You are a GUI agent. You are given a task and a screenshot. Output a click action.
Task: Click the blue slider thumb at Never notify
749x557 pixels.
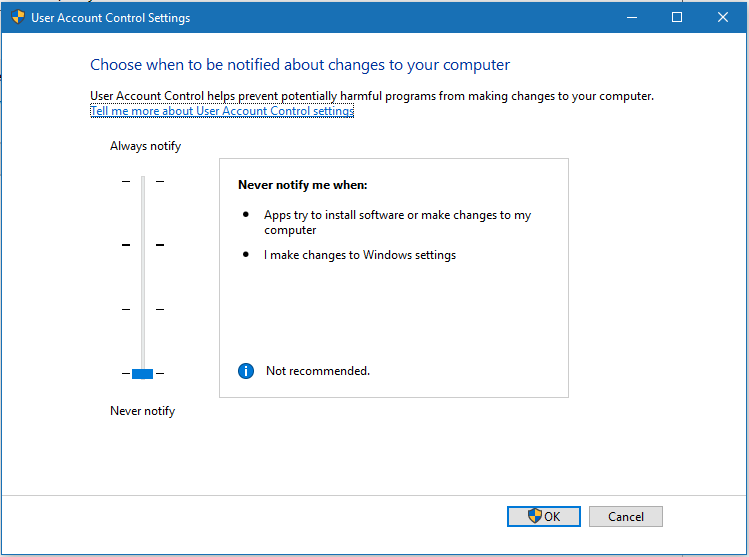(x=142, y=374)
